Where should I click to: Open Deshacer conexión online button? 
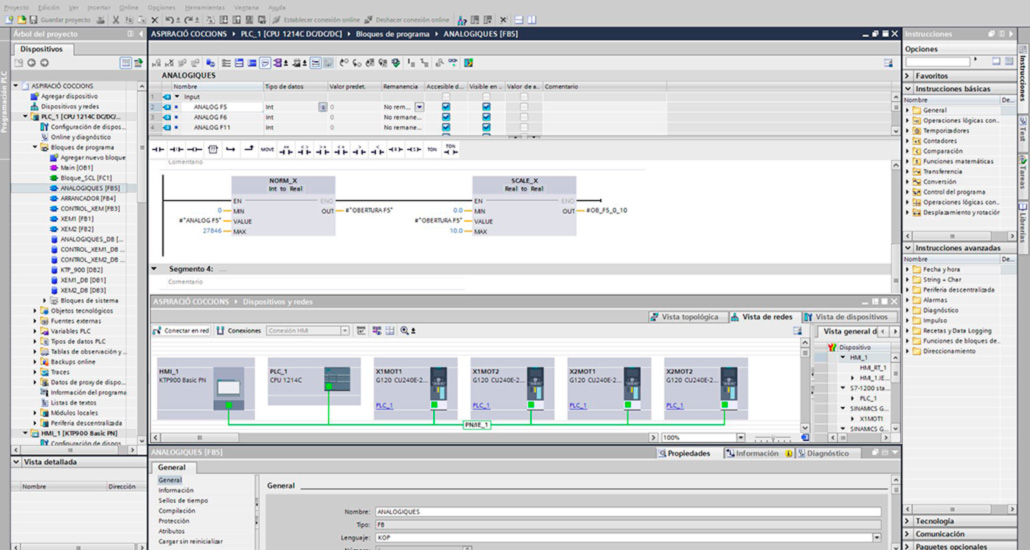click(405, 20)
